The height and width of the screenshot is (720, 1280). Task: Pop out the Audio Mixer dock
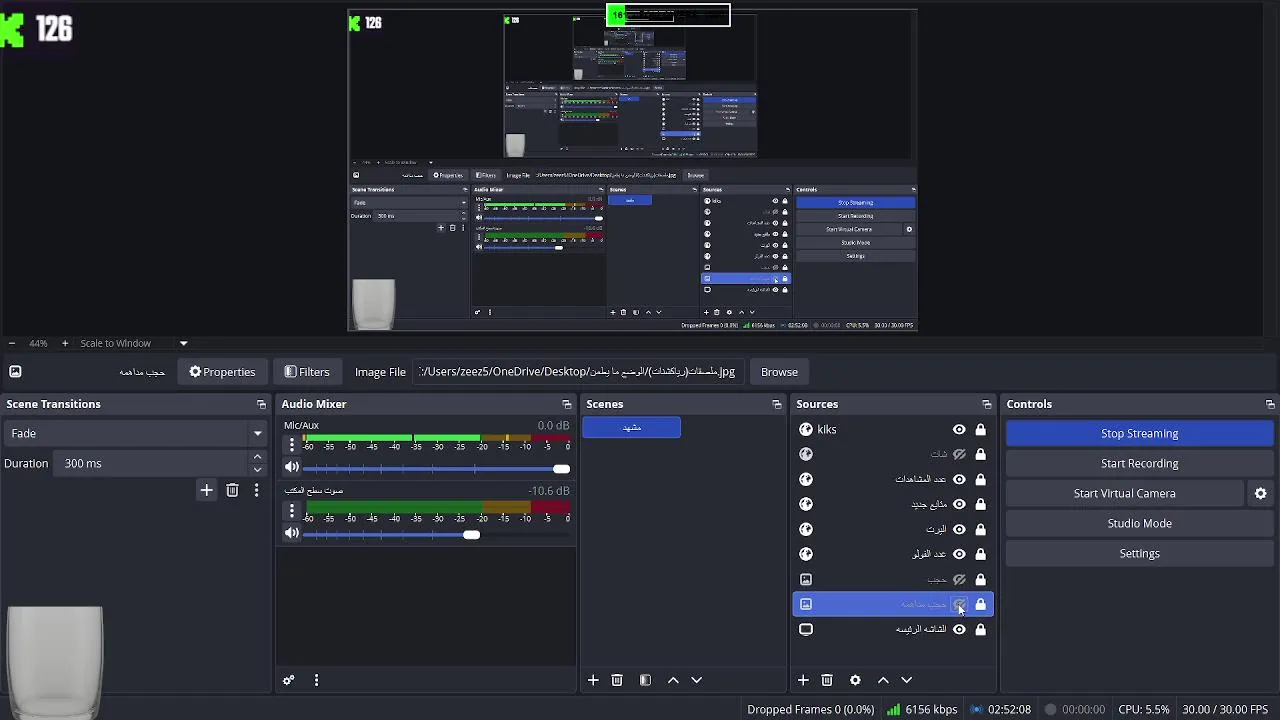pos(566,404)
